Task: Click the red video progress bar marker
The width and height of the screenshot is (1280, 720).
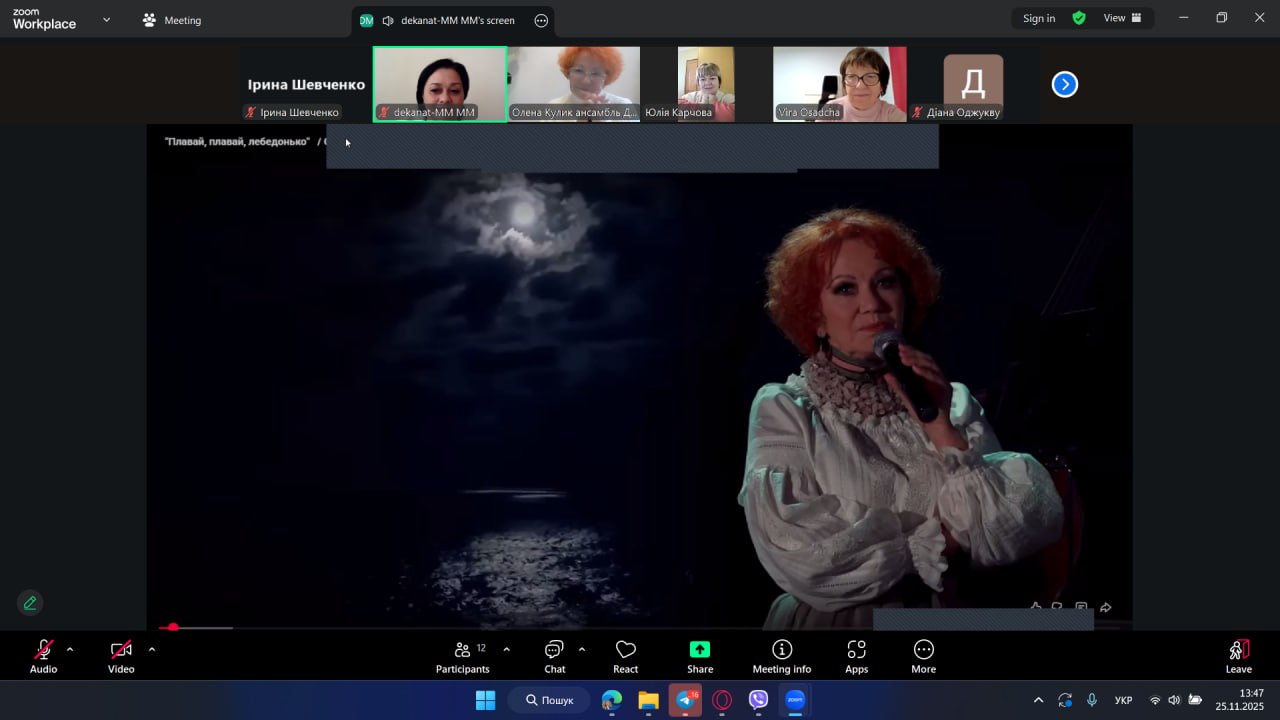Action: (x=173, y=627)
